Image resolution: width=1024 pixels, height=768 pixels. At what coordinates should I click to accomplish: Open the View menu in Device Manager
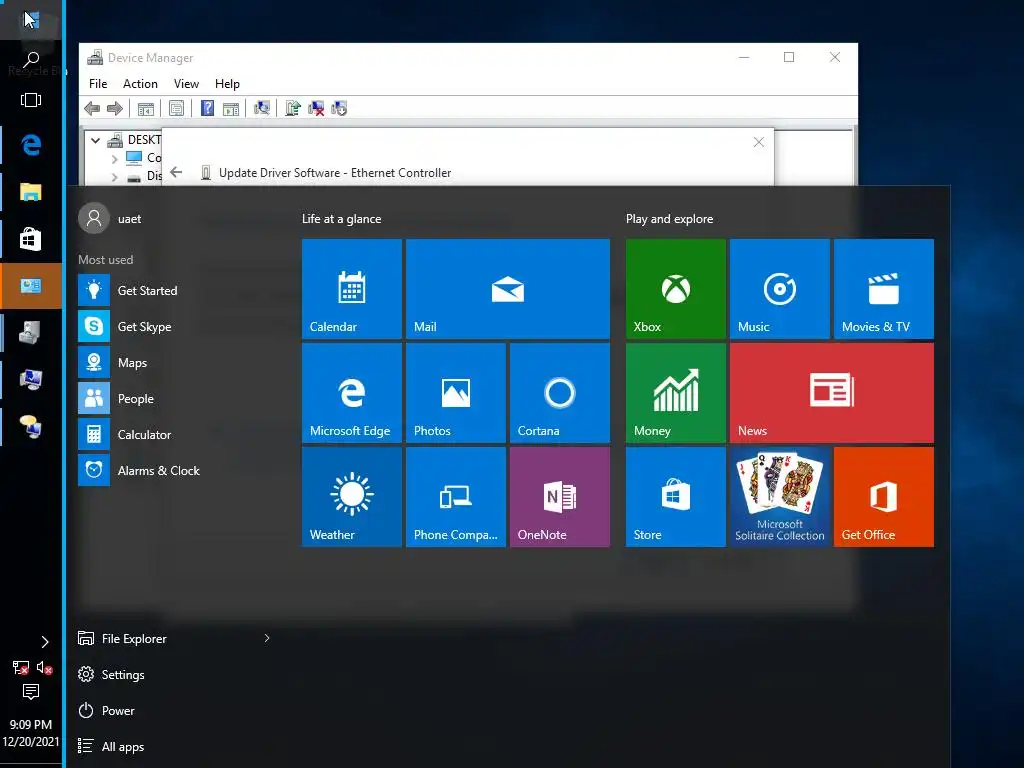click(x=186, y=84)
